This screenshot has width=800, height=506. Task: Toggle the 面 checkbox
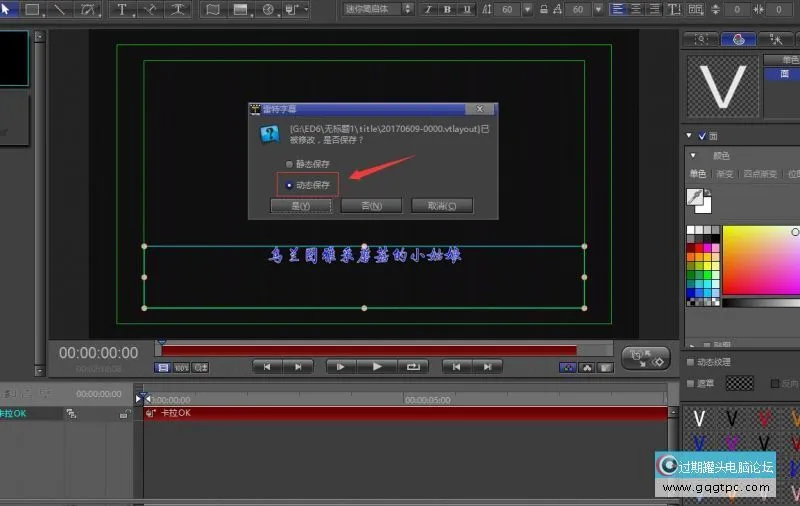pyautogui.click(x=702, y=136)
